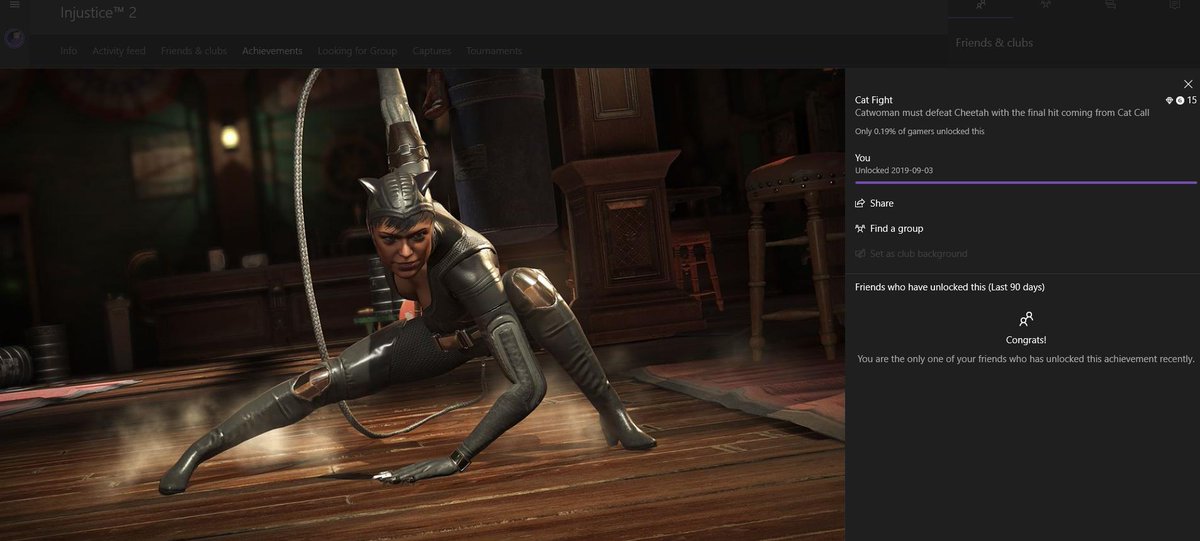Click the Find a group label
The image size is (1200, 541).
[897, 229]
